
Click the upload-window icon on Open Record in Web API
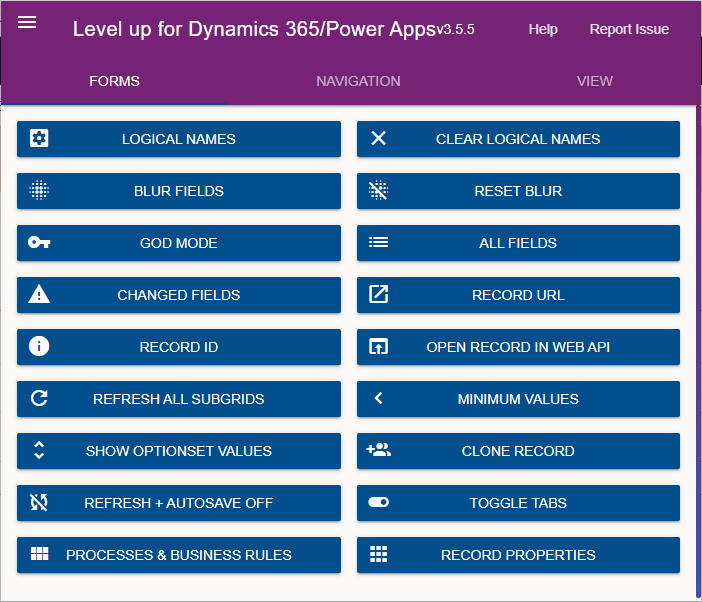pos(378,346)
